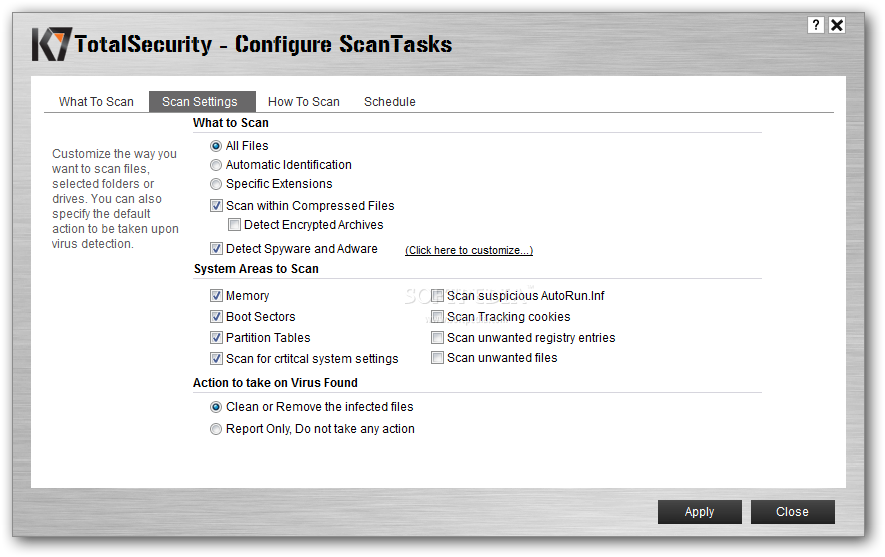The image size is (885, 557).
Task: Click 'Action to take on Virus Found' heading
Action: click(x=275, y=383)
